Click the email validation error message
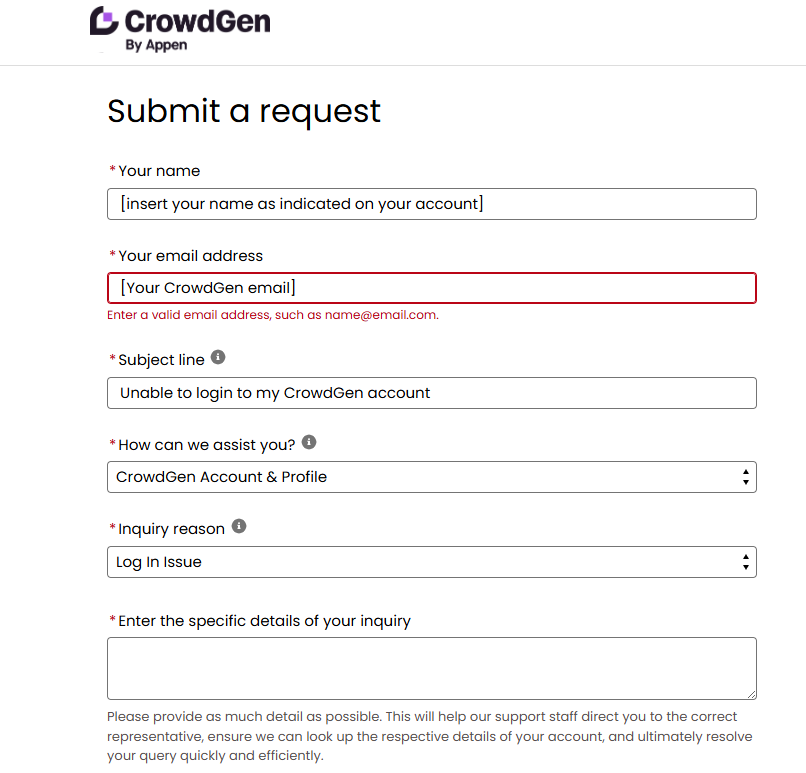This screenshot has width=806, height=773. coord(272,314)
